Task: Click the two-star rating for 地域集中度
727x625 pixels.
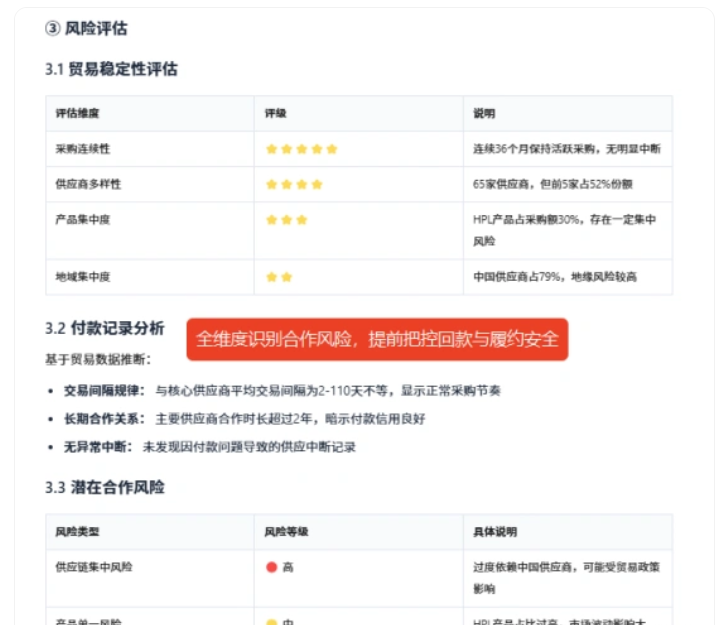Action: pos(279,277)
